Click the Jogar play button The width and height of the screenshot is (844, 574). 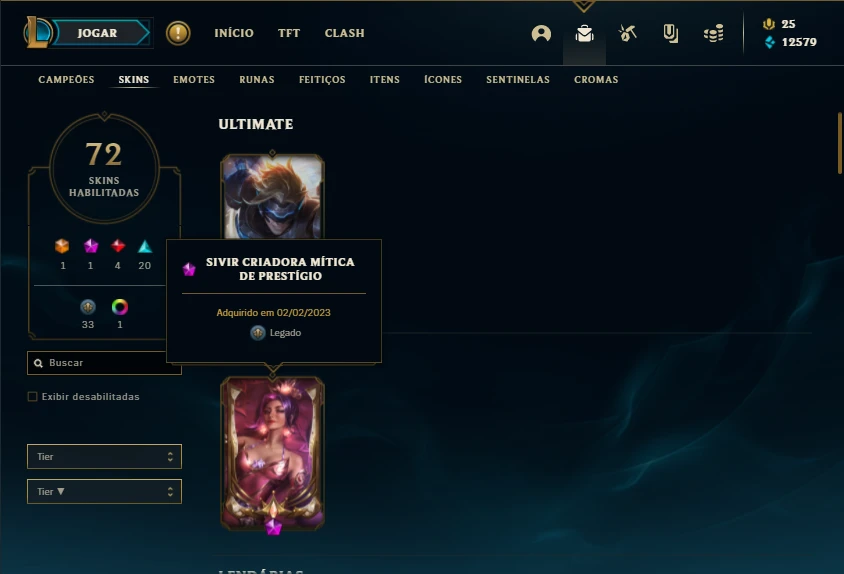(97, 33)
